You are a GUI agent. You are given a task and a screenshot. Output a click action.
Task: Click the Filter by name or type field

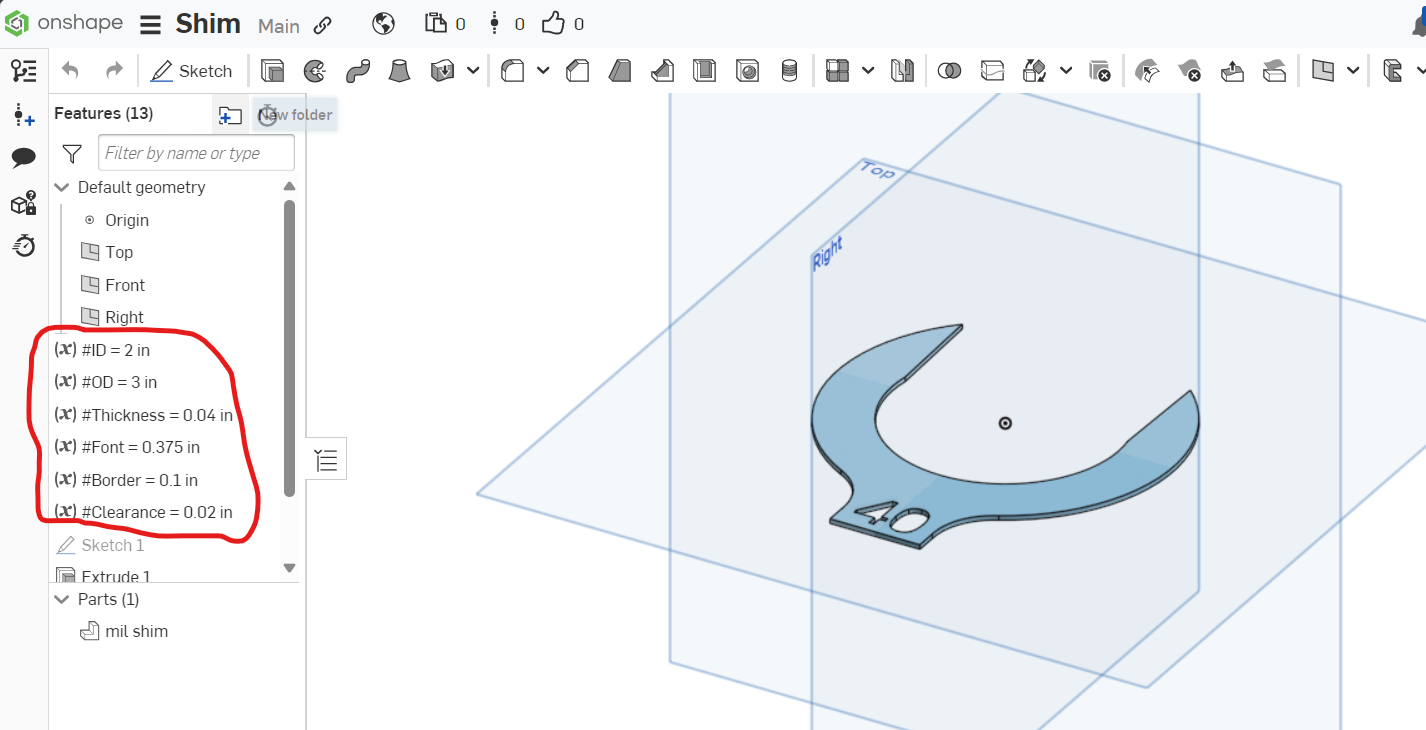(196, 152)
